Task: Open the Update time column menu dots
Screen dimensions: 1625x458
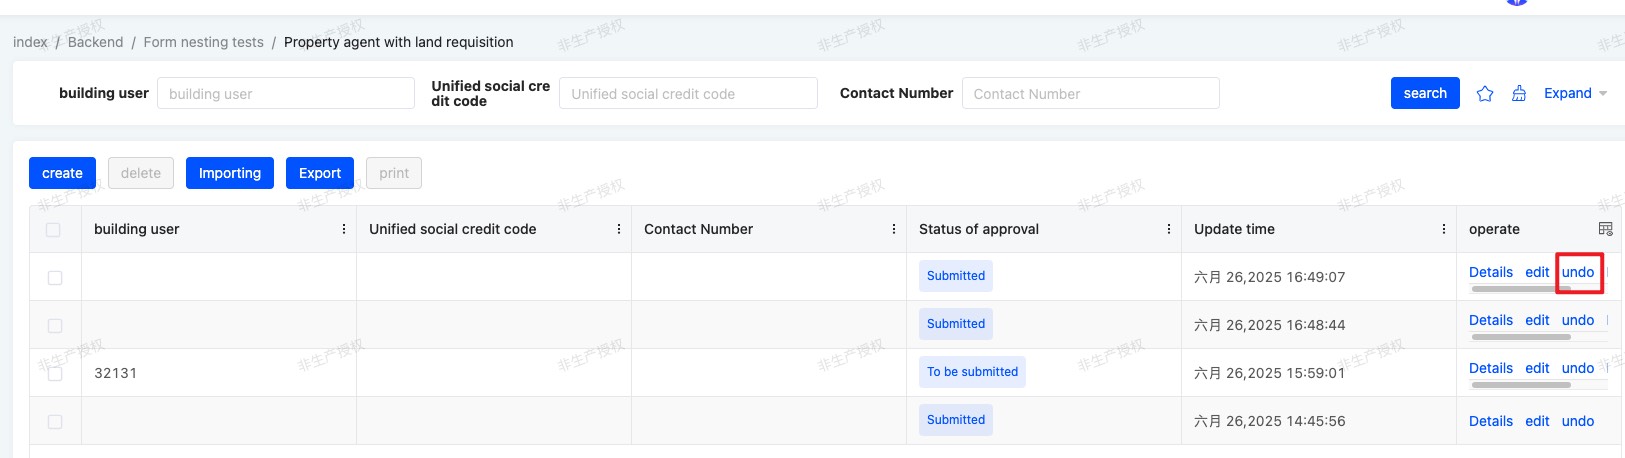Action: tap(1444, 229)
